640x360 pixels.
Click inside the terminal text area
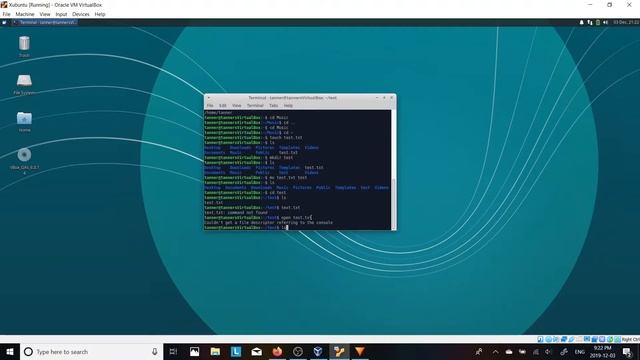(x=298, y=169)
